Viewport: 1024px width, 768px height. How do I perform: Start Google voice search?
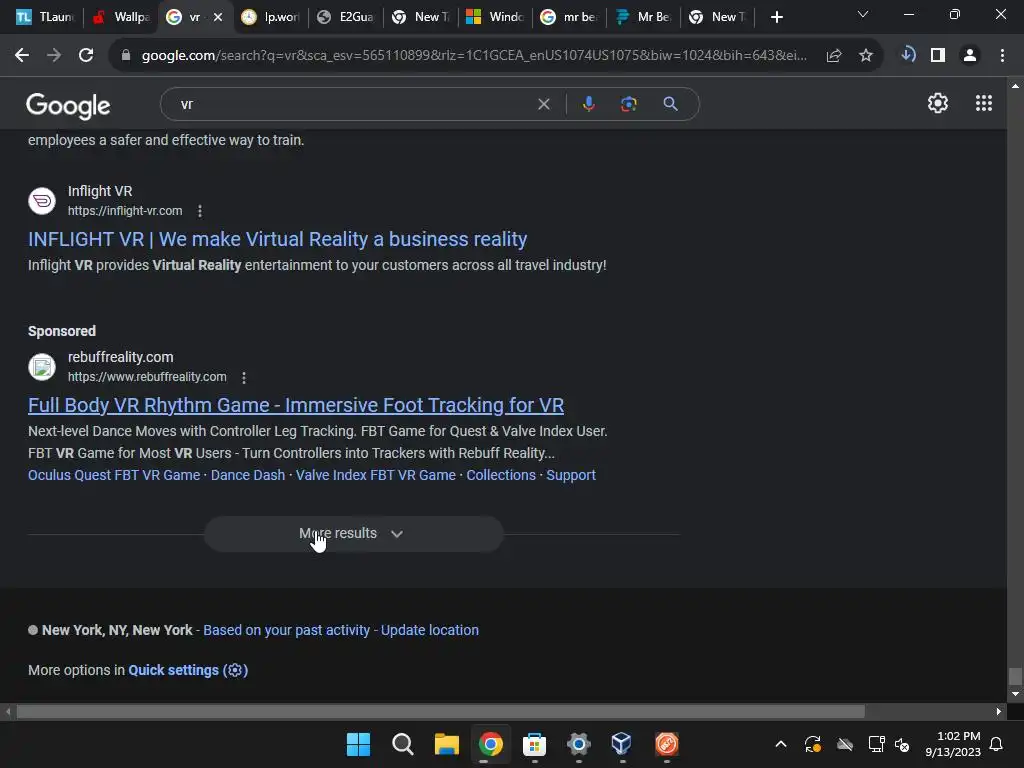(588, 104)
